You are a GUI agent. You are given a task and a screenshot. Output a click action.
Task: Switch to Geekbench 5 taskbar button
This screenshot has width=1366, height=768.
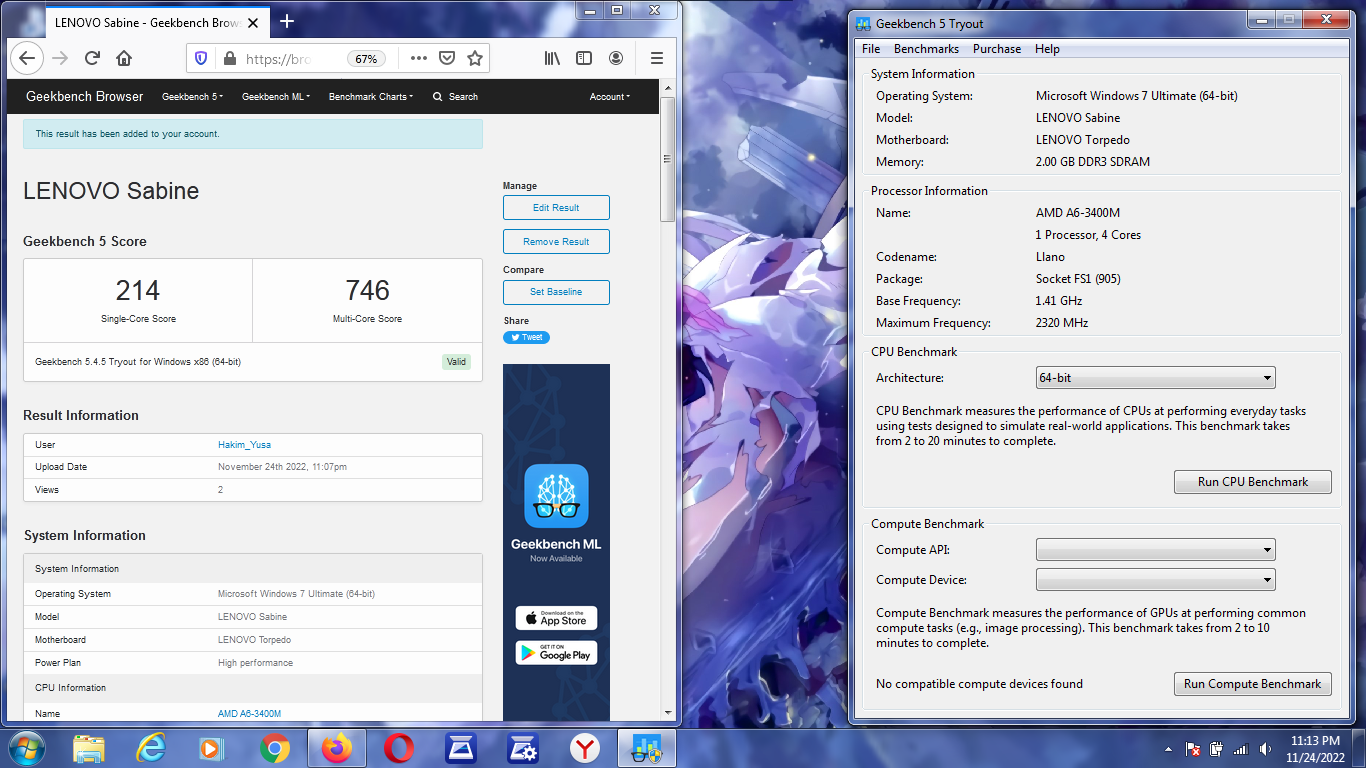click(647, 748)
